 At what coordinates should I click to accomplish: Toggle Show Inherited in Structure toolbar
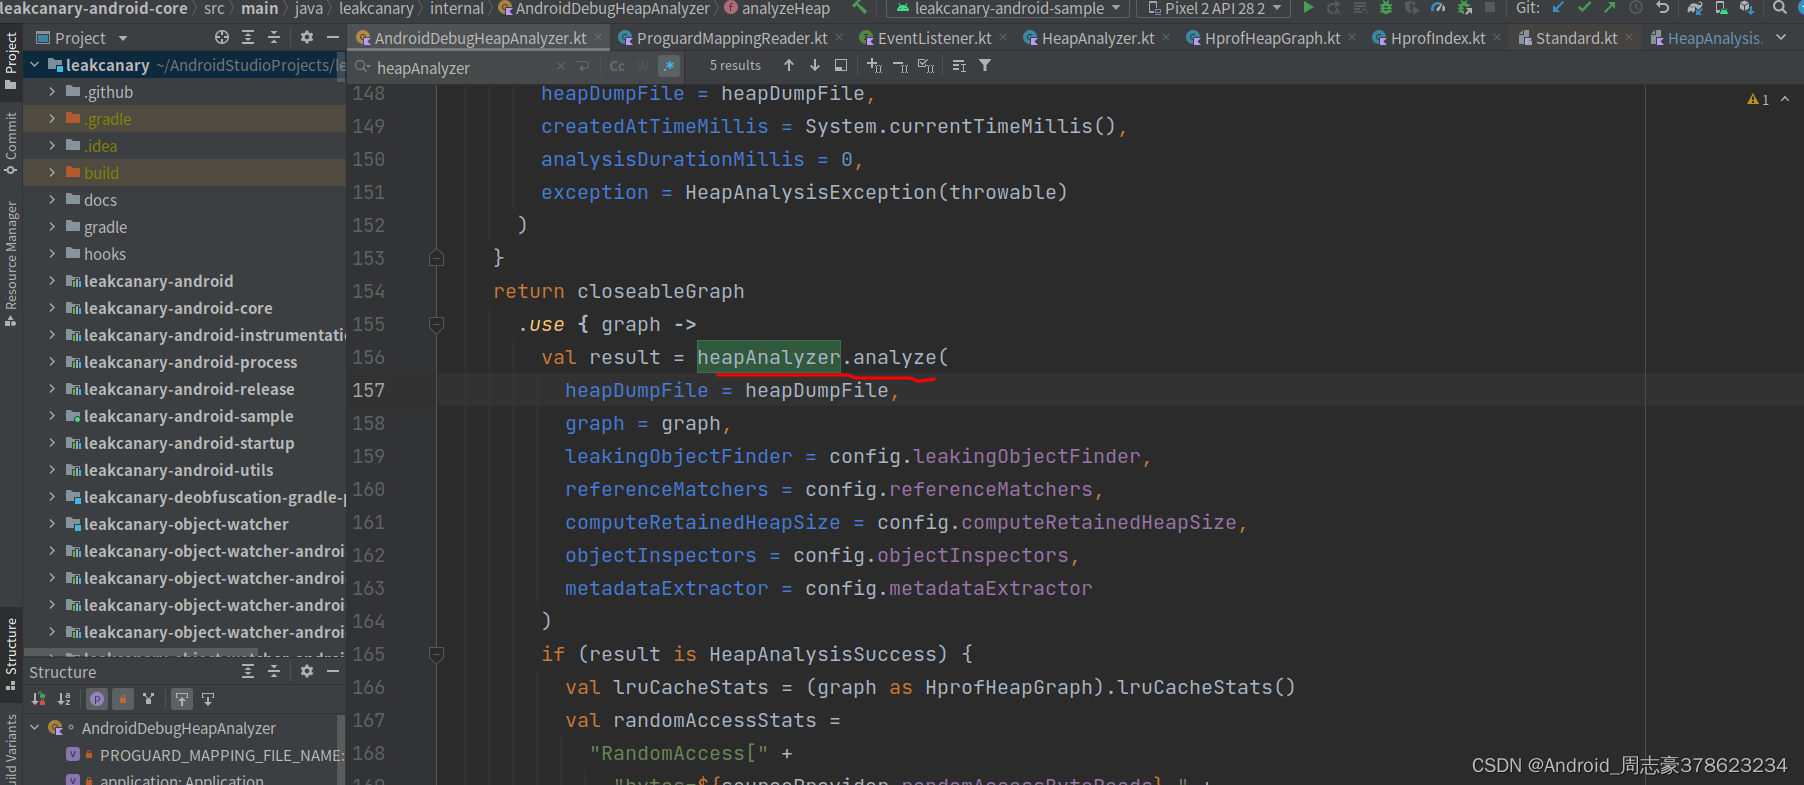coord(149,699)
